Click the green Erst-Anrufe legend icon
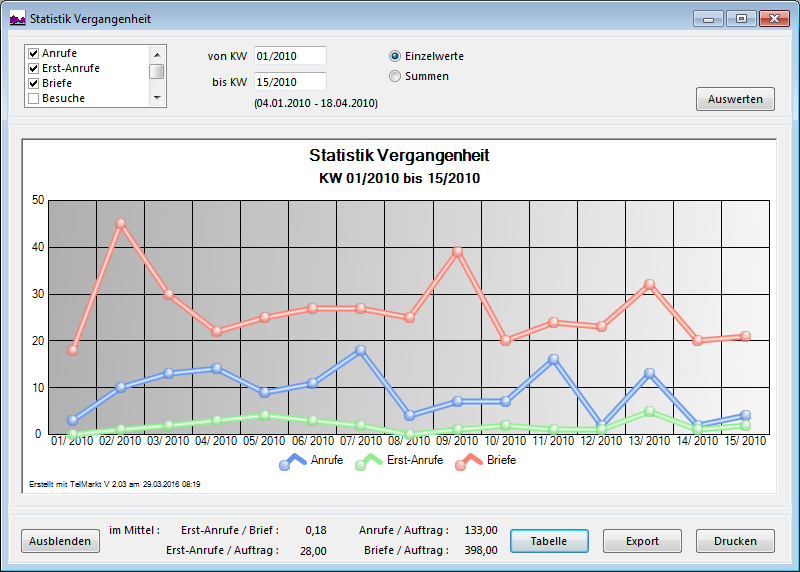800x572 pixels. pyautogui.click(x=372, y=461)
